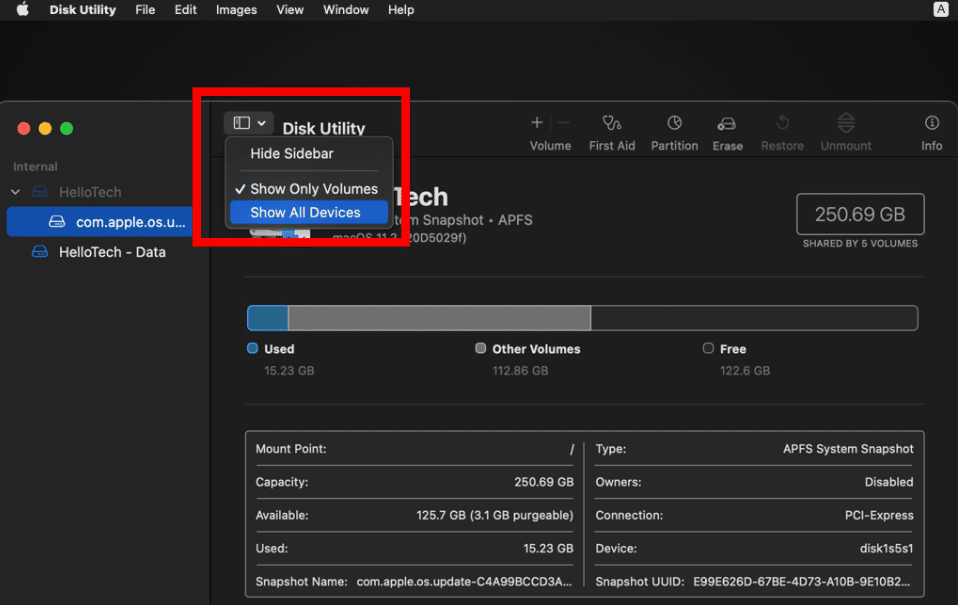Click the green zoom window button

click(67, 128)
